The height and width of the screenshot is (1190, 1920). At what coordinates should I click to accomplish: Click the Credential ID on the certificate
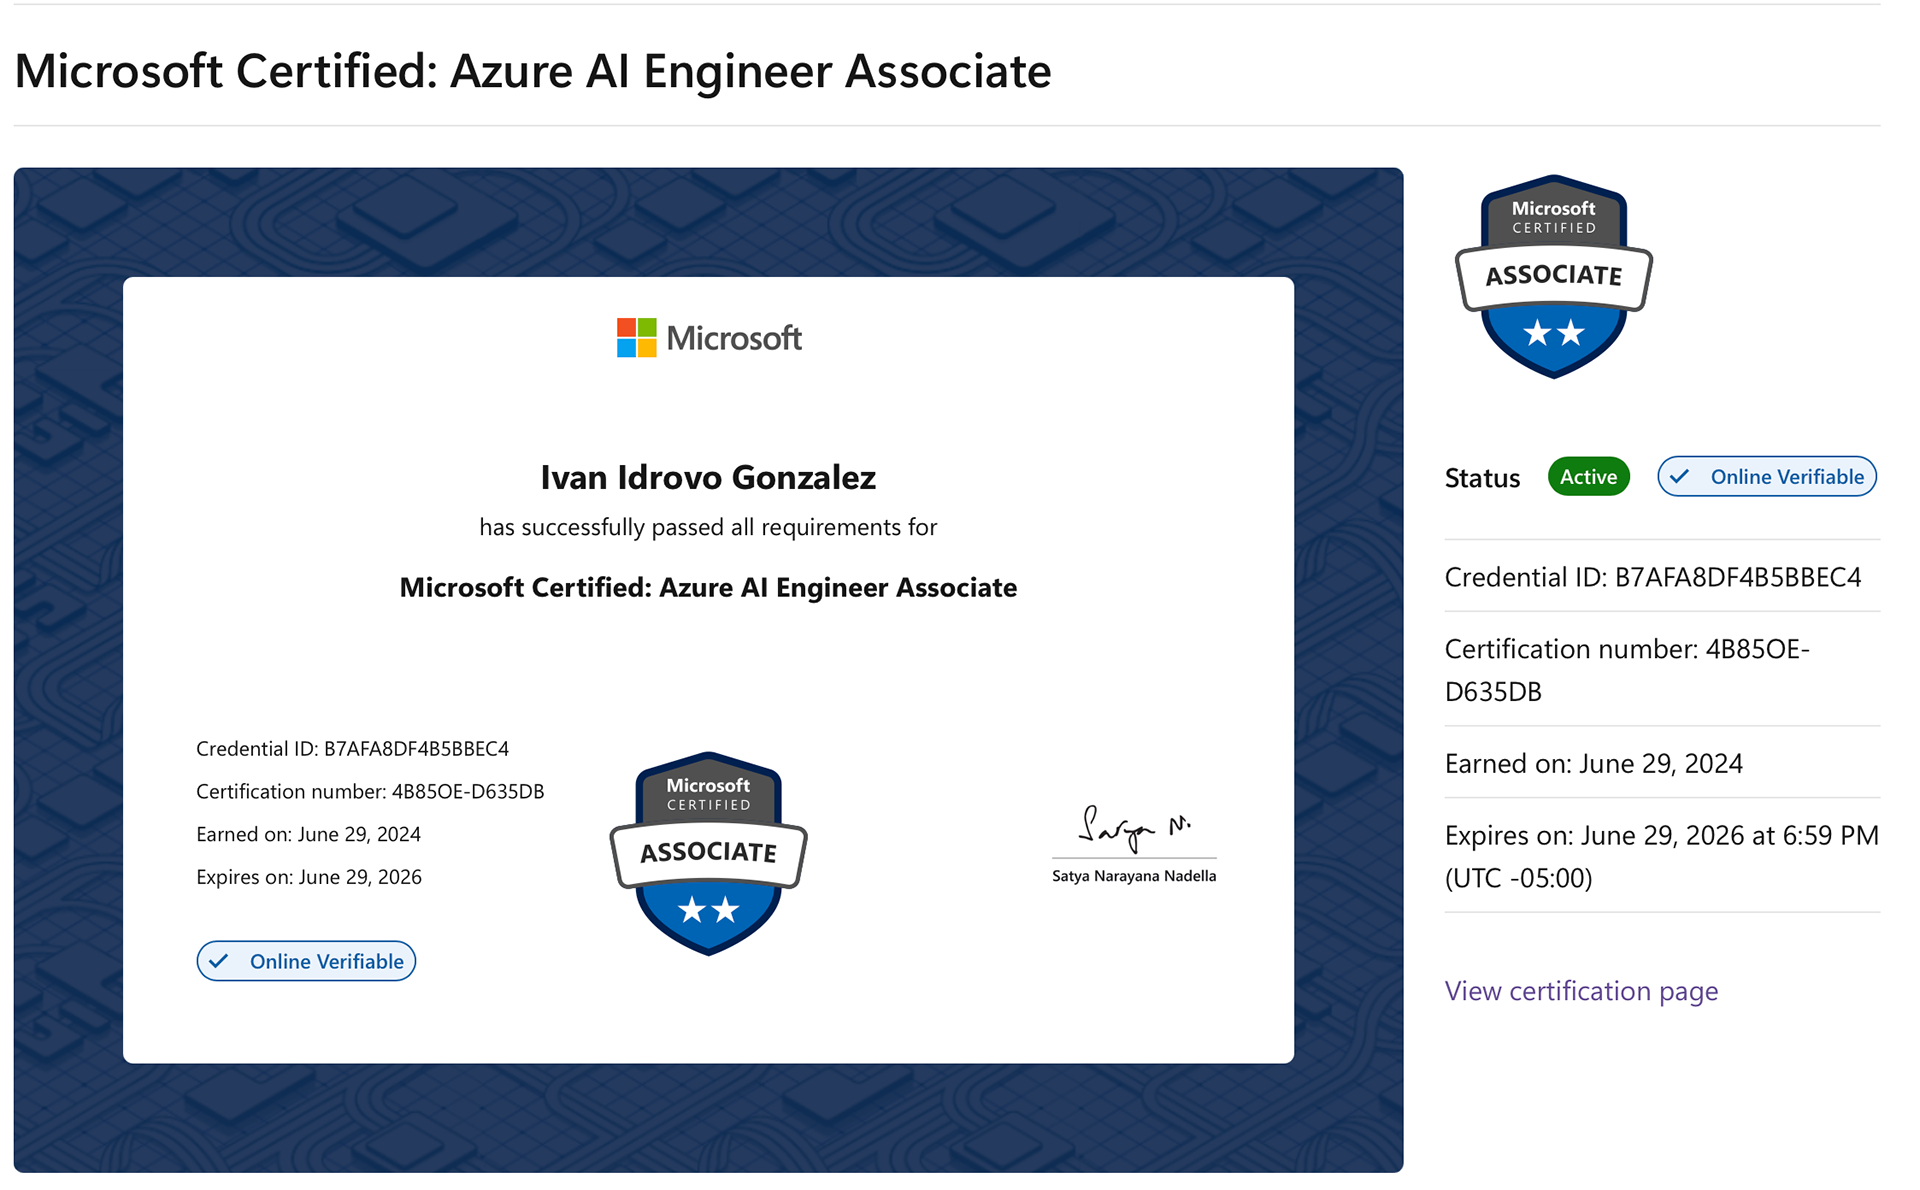(352, 749)
